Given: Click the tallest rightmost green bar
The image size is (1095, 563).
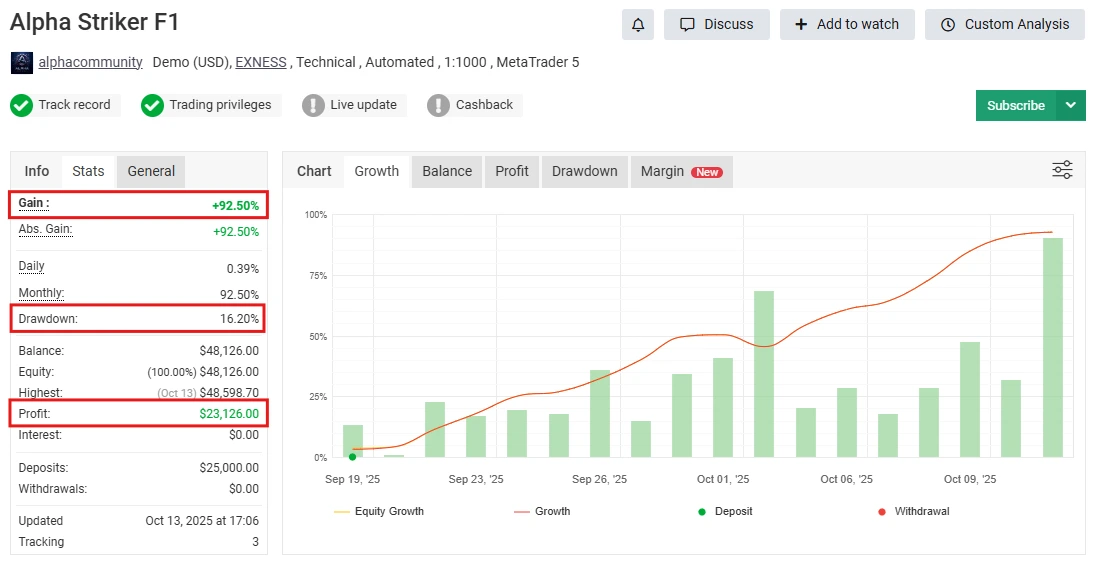Looking at the screenshot, I should (1052, 347).
